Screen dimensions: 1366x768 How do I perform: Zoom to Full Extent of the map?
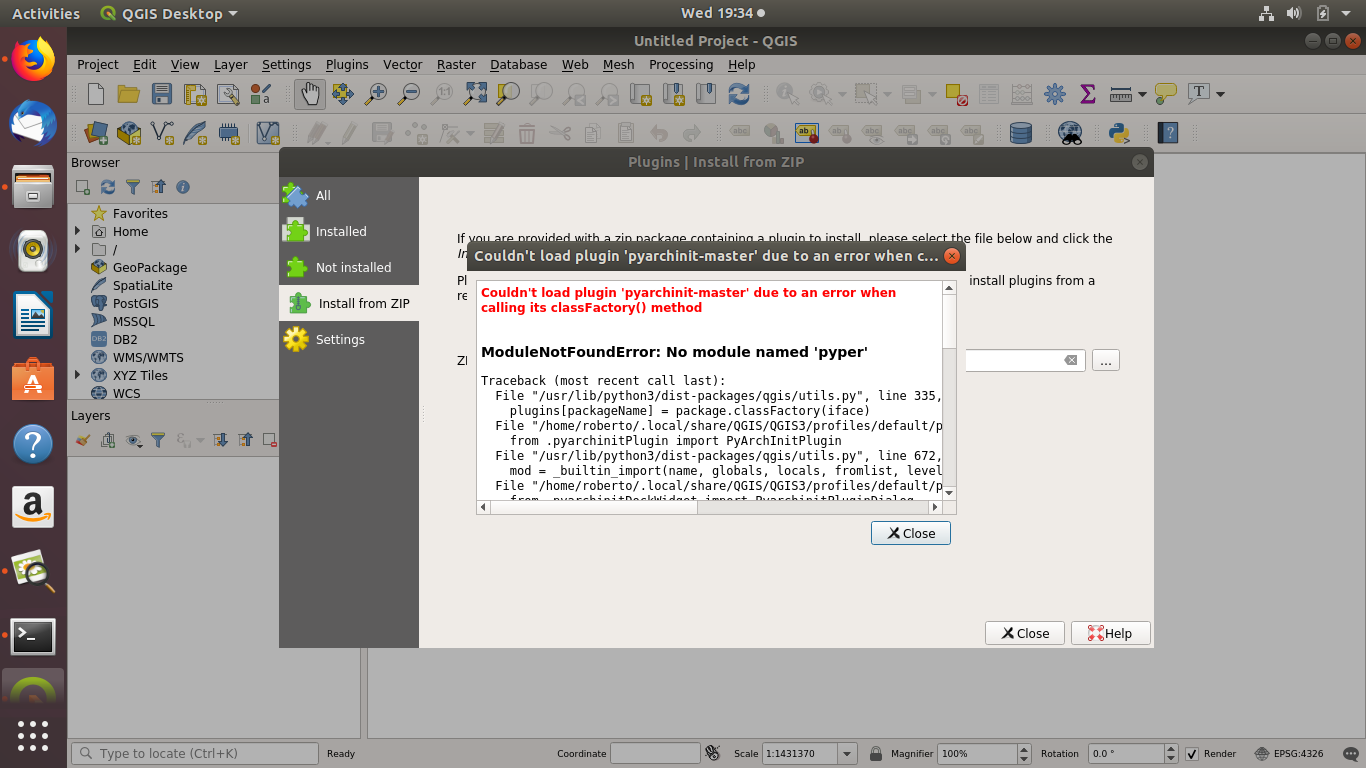coord(475,93)
